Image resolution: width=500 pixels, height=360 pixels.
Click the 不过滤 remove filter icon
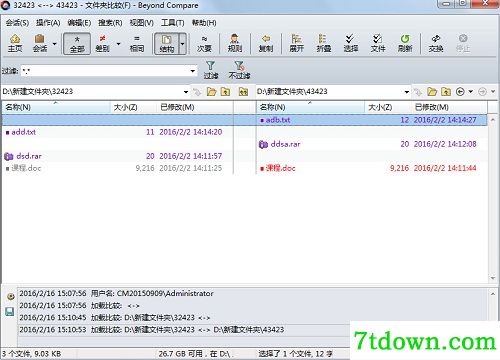pos(239,70)
